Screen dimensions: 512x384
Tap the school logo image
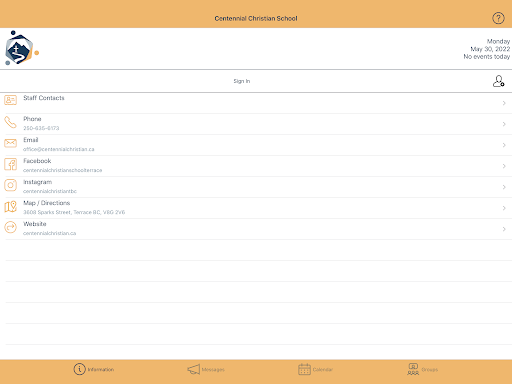click(x=22, y=48)
